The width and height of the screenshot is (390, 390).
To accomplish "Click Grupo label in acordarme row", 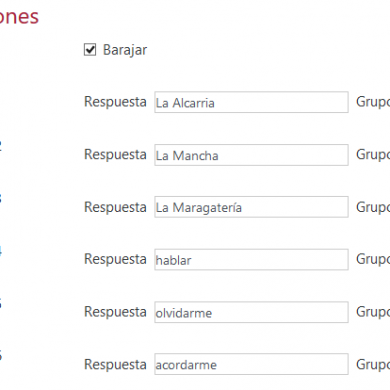I will click(x=373, y=365).
